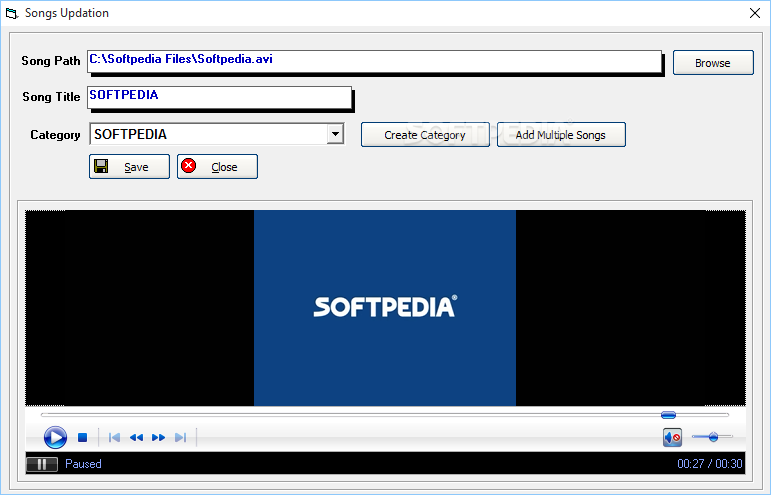Image resolution: width=771 pixels, height=495 pixels.
Task: Close the Songs Updation window
Action: [x=755, y=13]
